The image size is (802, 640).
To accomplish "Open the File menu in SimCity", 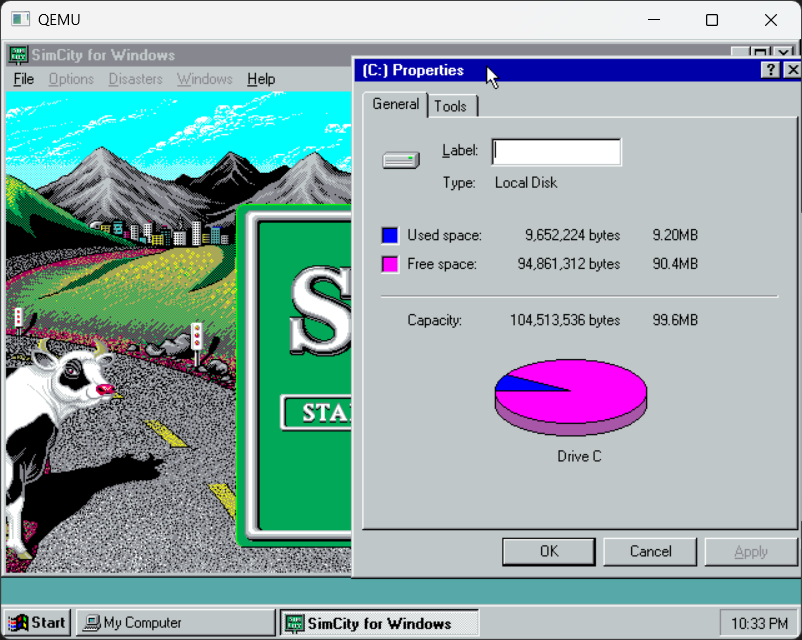I will tap(24, 79).
